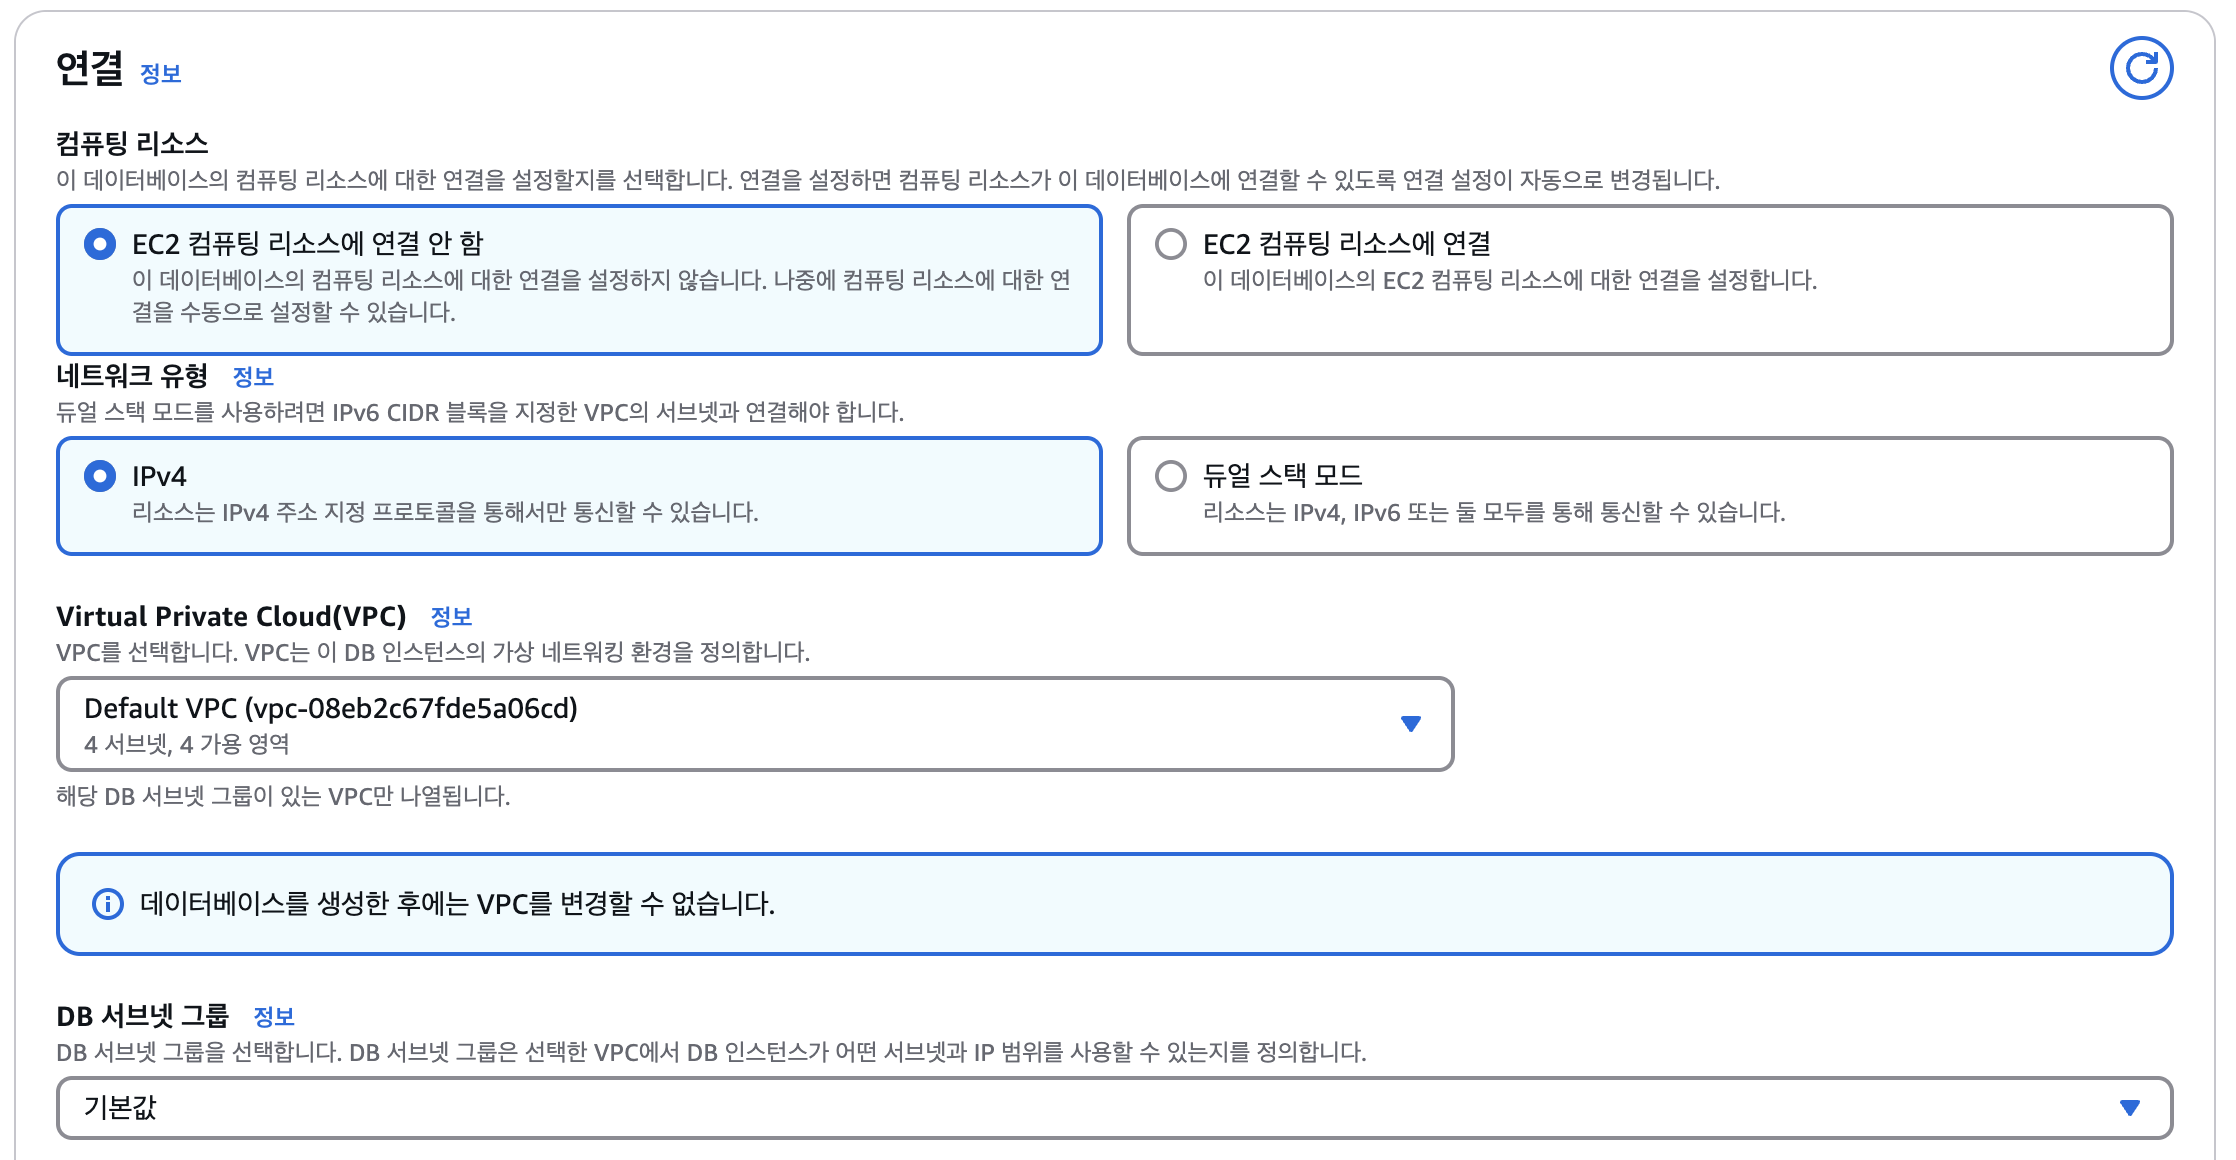Screen dimensions: 2236x1160
Task: Click the info circle icon in the VPC notice
Action: coord(107,904)
